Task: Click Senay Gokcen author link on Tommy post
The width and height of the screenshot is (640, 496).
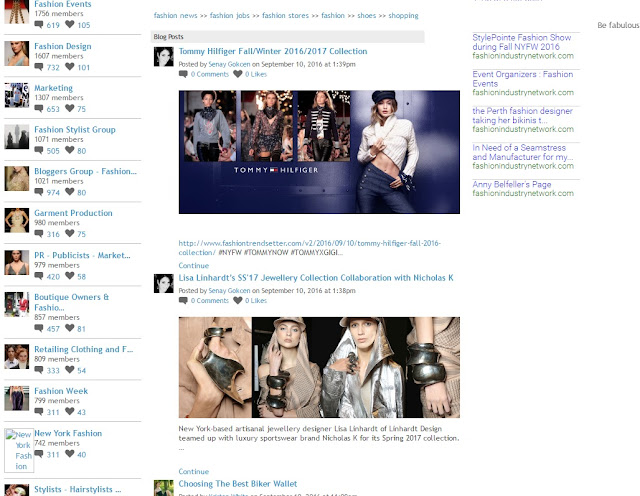Action: click(229, 64)
